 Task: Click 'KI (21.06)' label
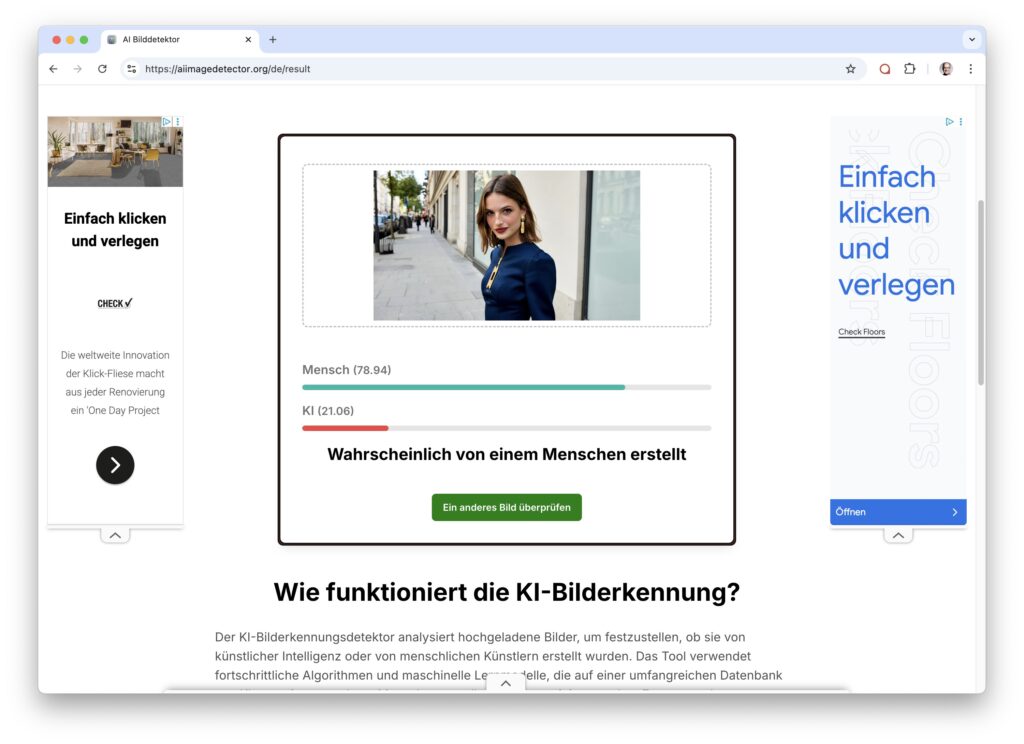click(x=328, y=411)
